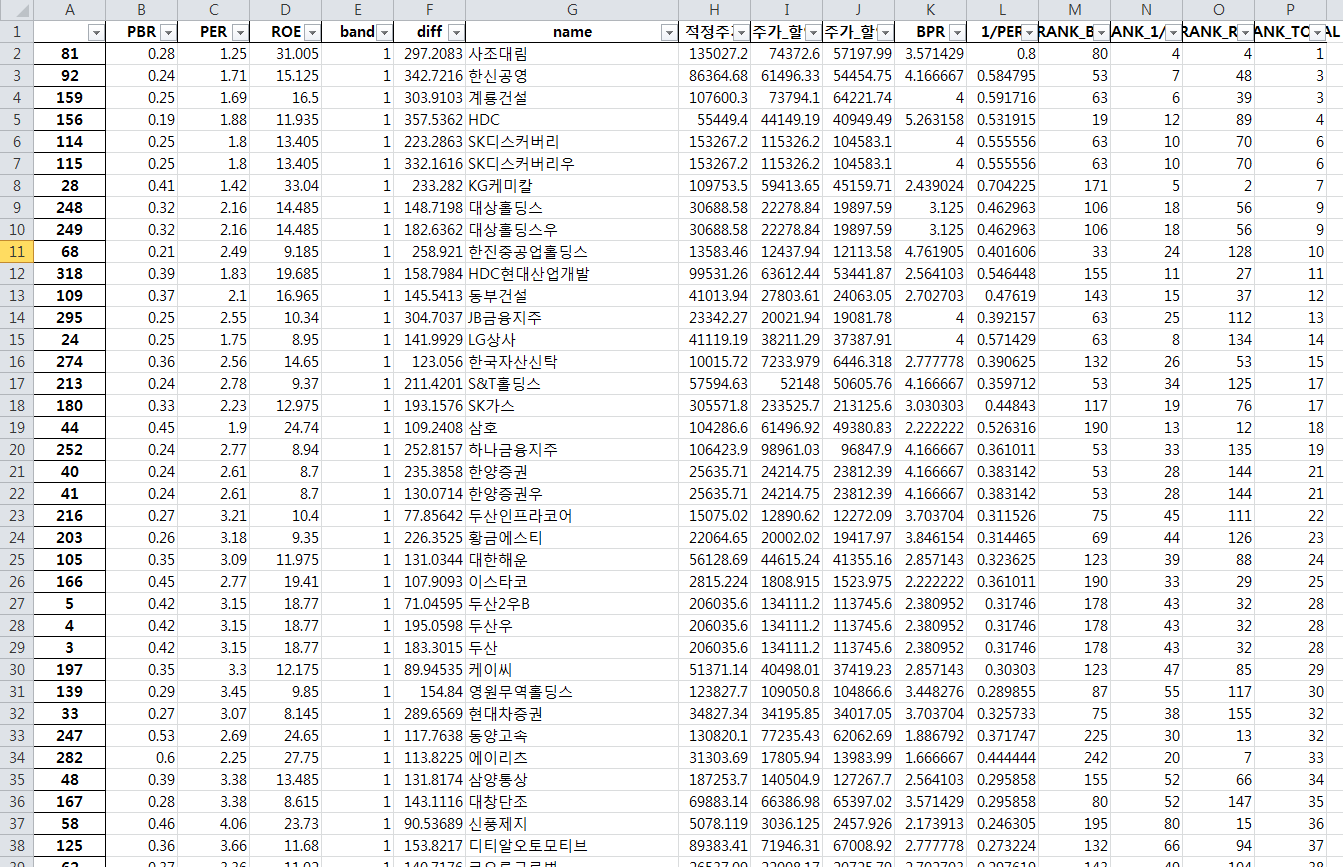This screenshot has width=1343, height=867.
Task: Click the name cell 대창단조
Action: tap(572, 802)
